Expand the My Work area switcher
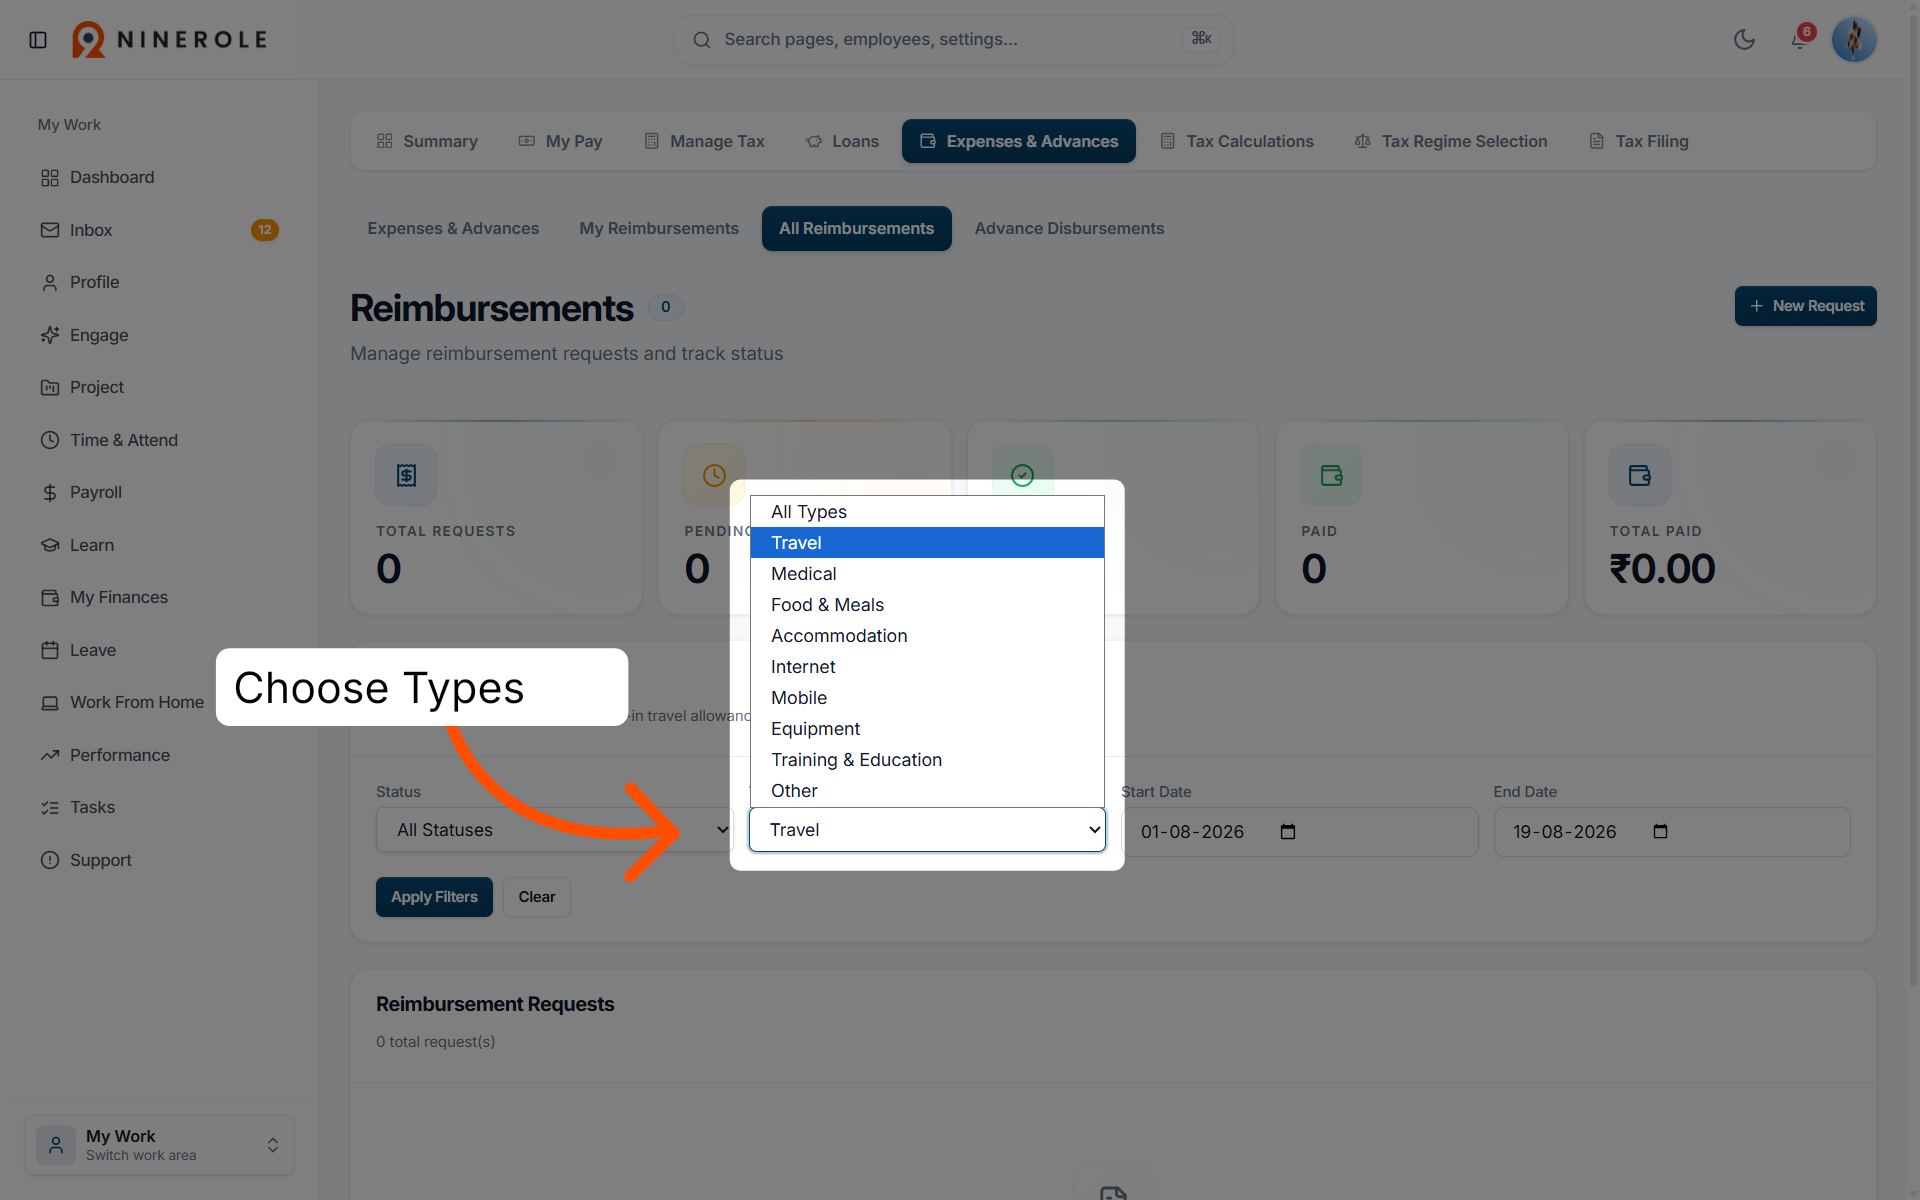The width and height of the screenshot is (1920, 1200). [160, 1145]
